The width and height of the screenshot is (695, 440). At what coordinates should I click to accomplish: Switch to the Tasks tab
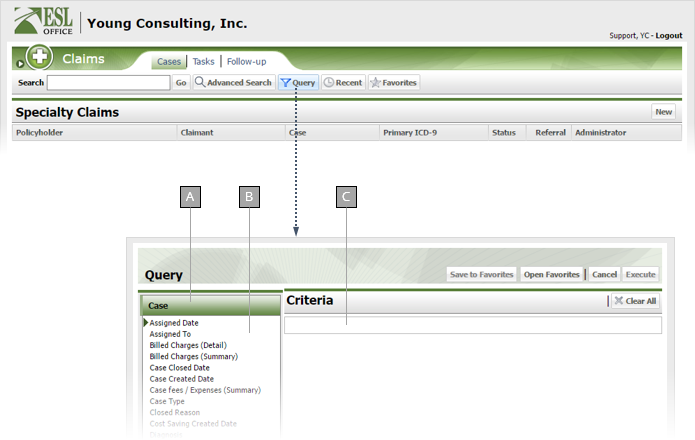[x=203, y=62]
